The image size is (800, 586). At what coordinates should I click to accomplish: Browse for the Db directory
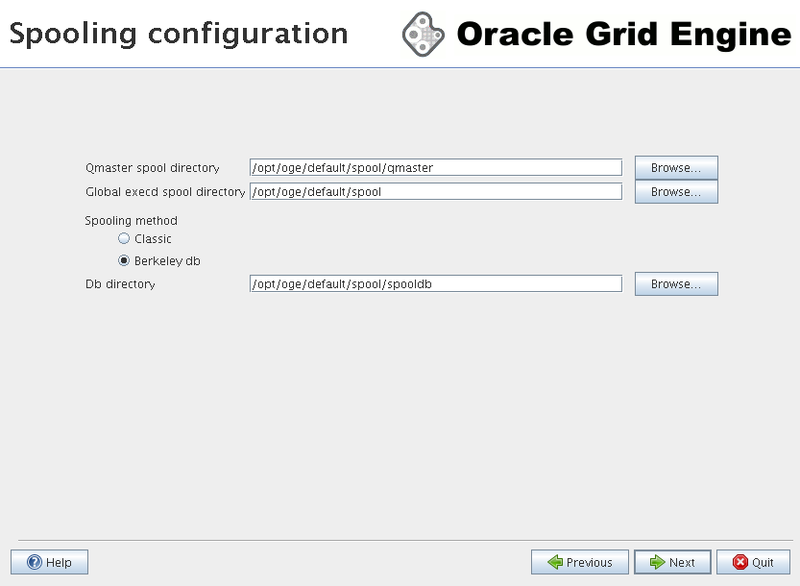pyautogui.click(x=676, y=284)
